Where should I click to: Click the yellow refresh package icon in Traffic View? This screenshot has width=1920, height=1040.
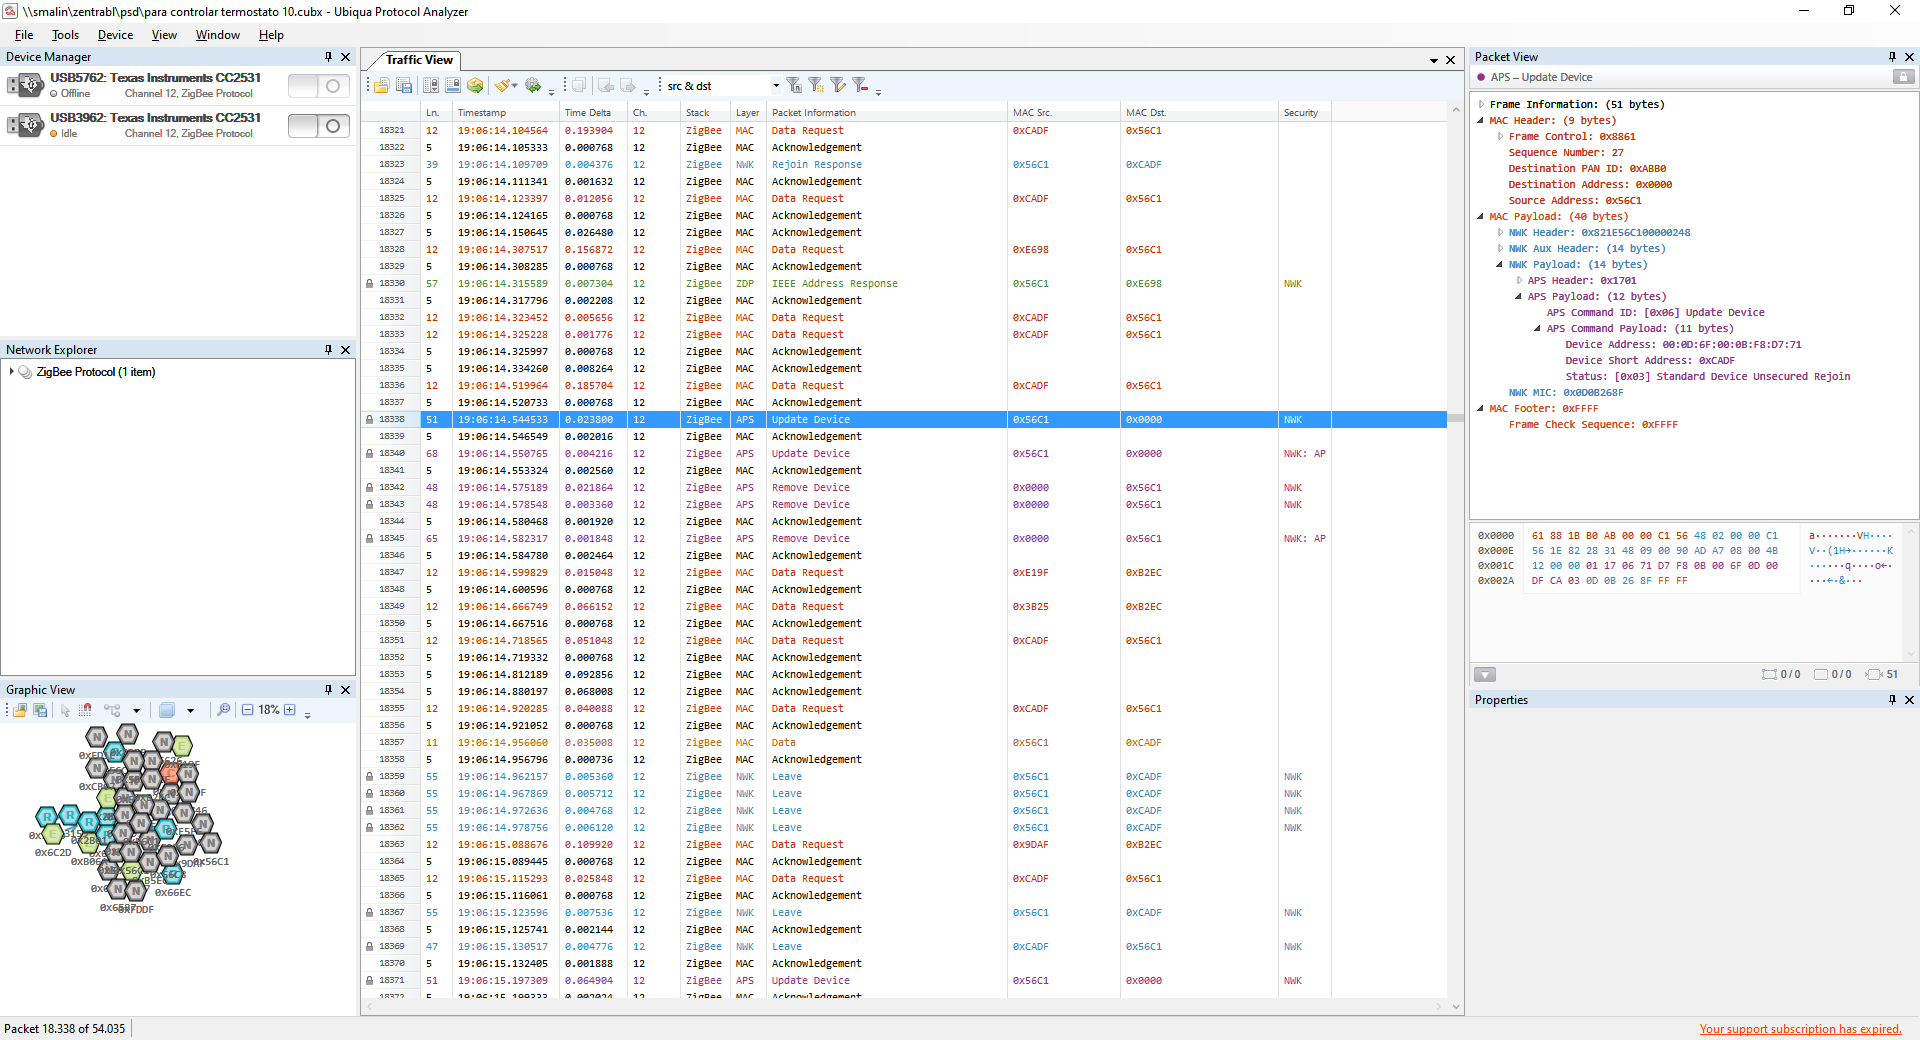click(x=476, y=86)
